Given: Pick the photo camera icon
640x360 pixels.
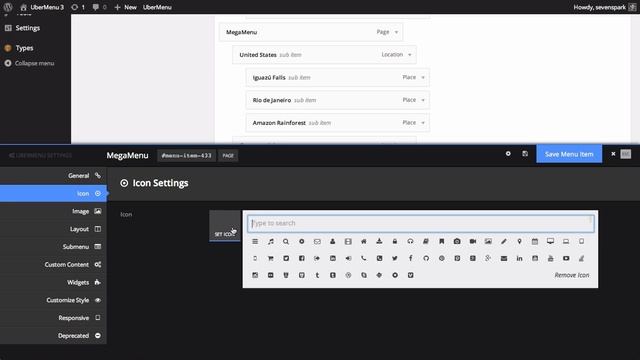Looking at the screenshot, I should pyautogui.click(x=457, y=242).
